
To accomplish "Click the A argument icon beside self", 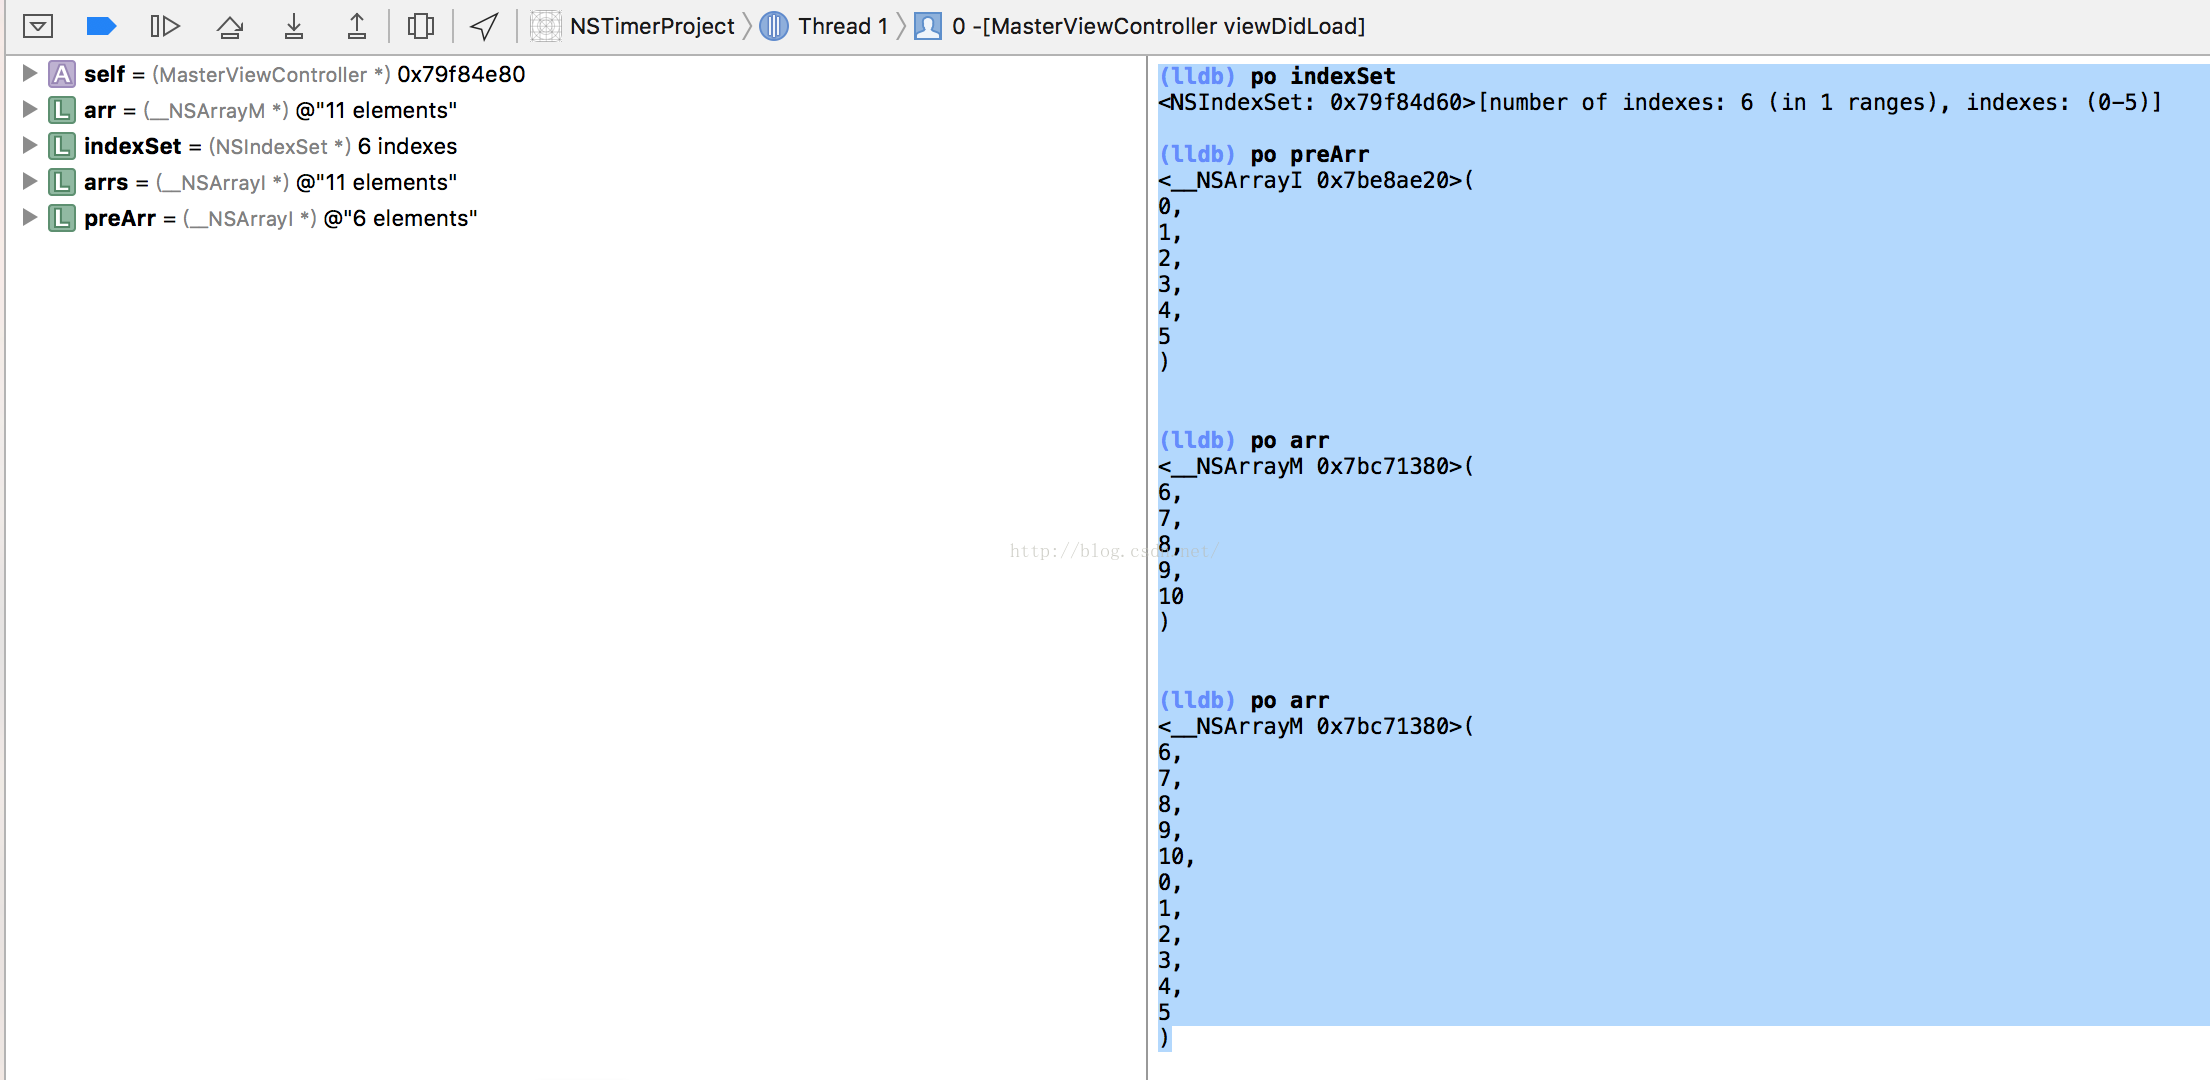I will pyautogui.click(x=62, y=74).
